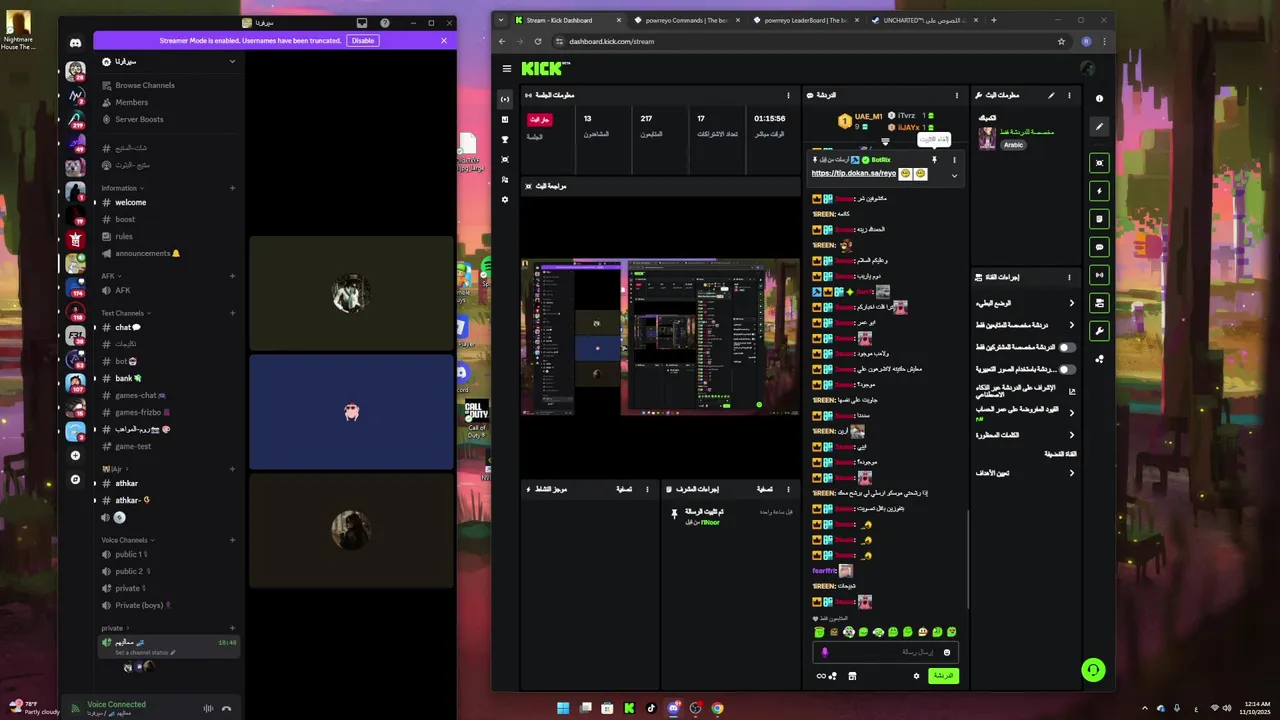Switch to powrreyo Commands browser tab
The image size is (1280, 720).
tap(686, 20)
